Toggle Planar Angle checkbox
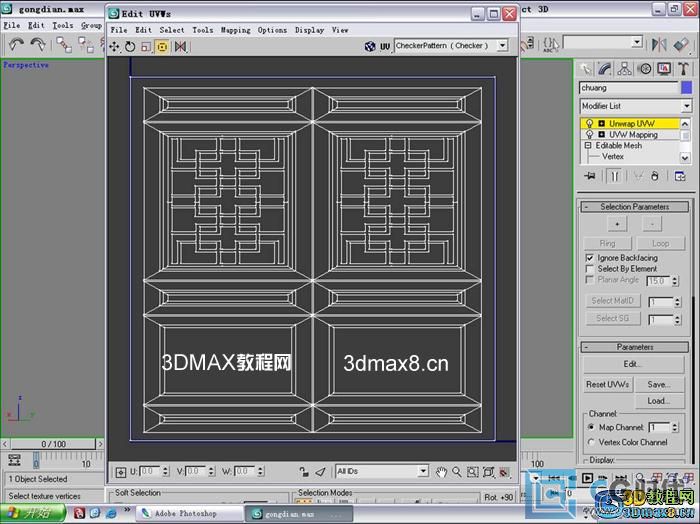Image resolution: width=700 pixels, height=524 pixels. [590, 280]
